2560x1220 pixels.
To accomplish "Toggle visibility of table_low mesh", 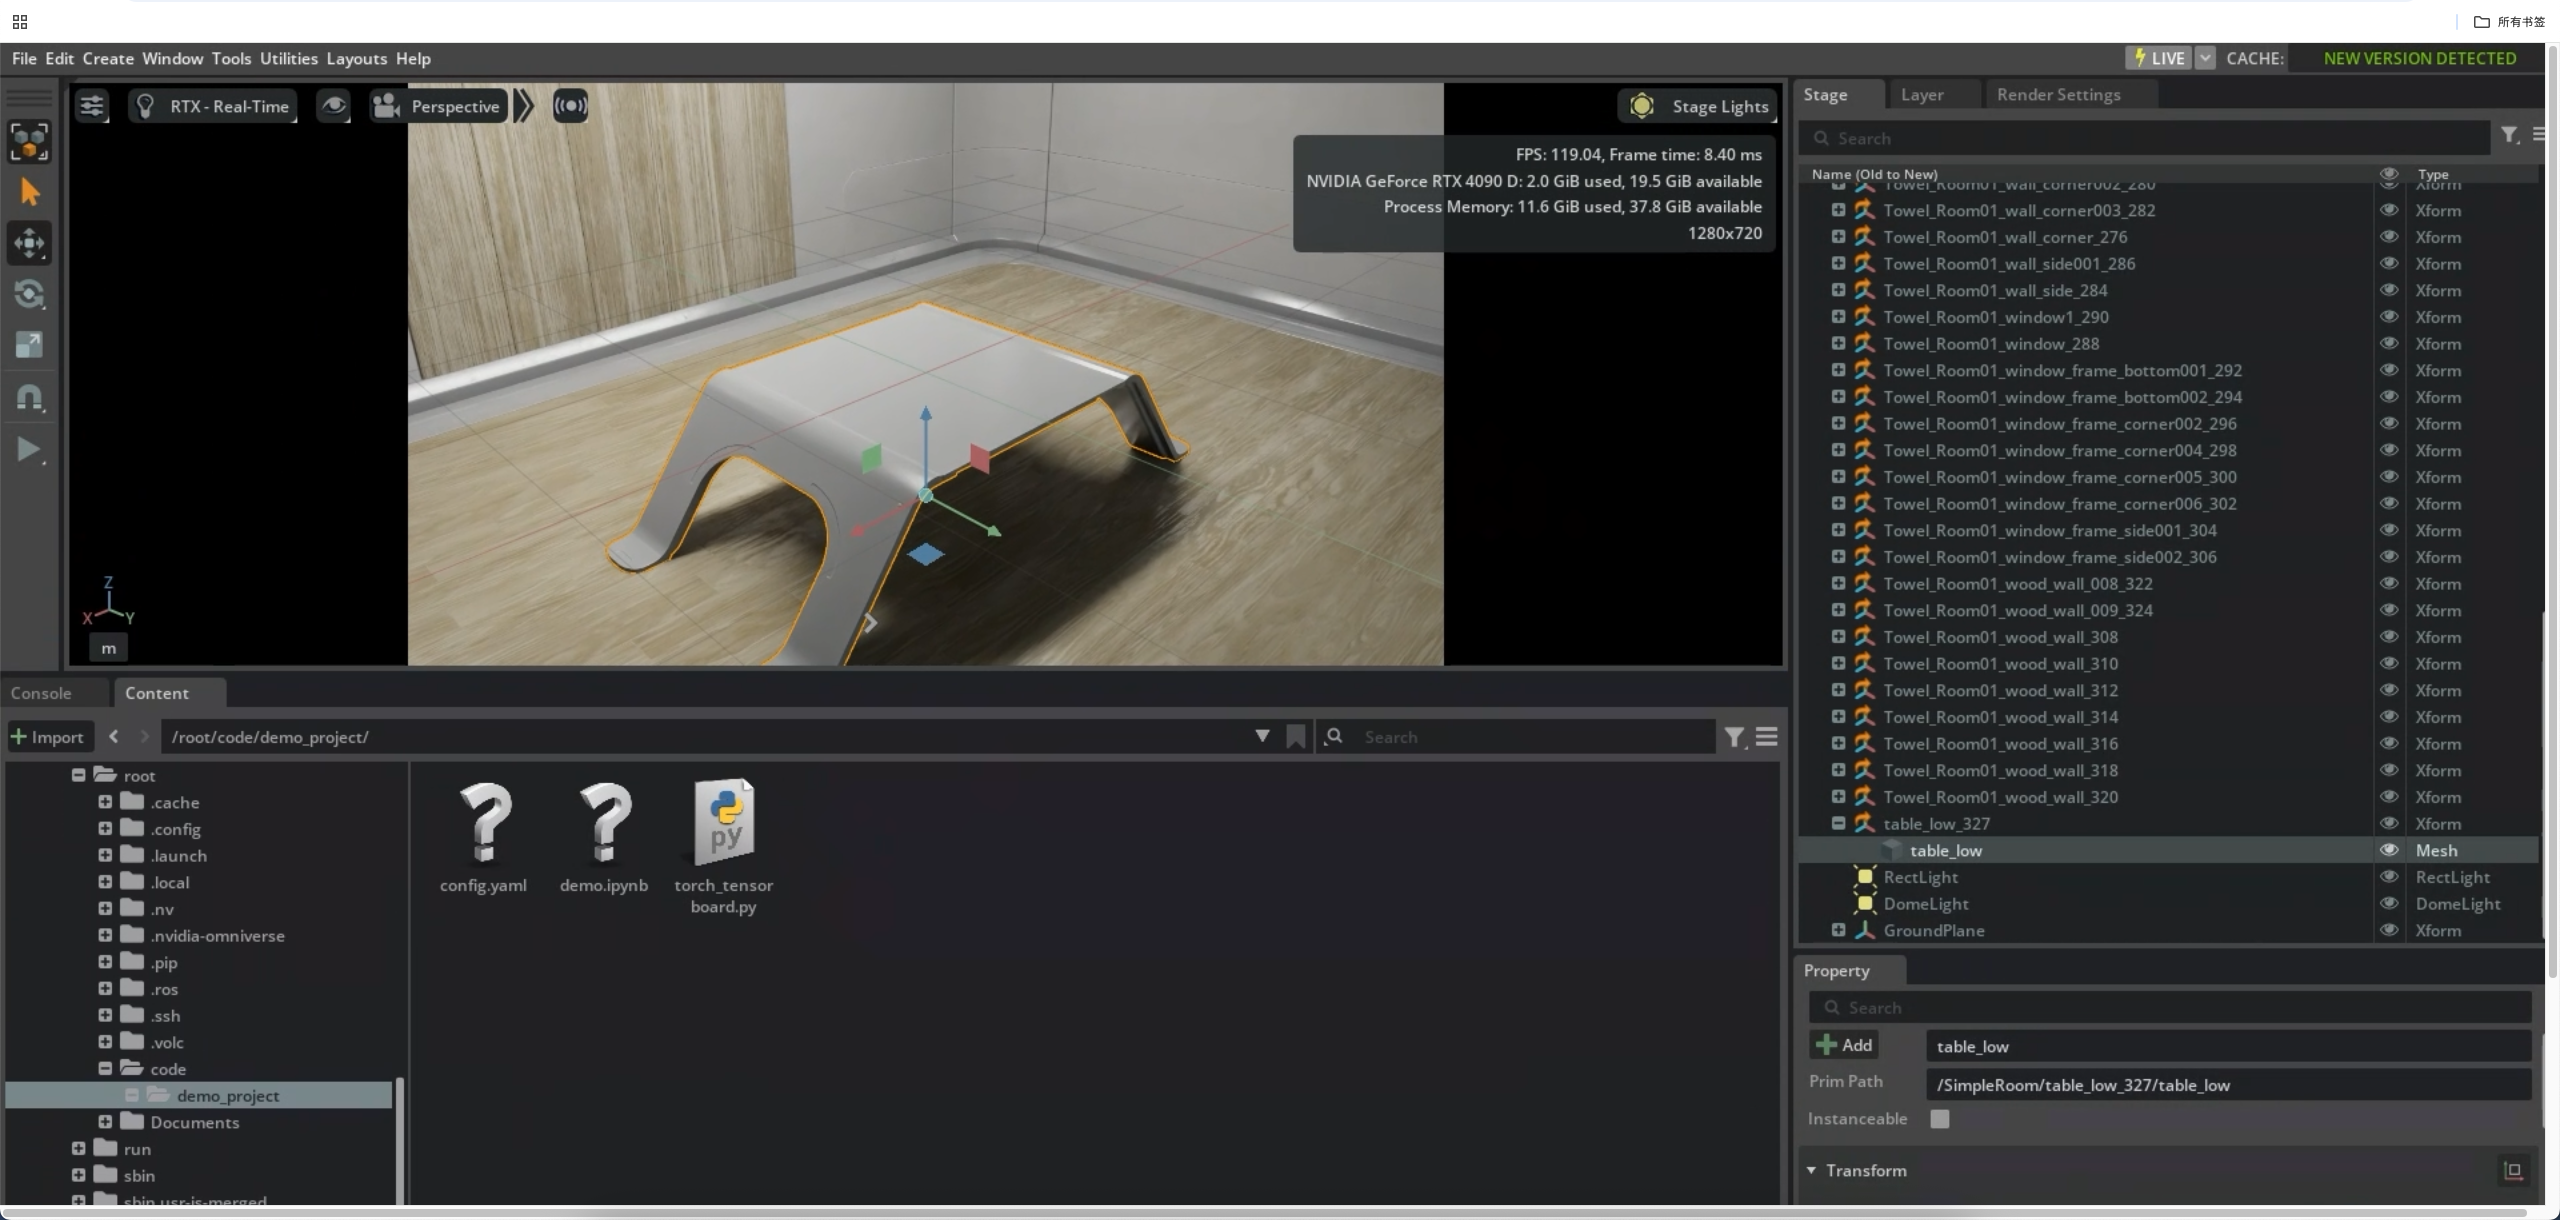I will (x=2389, y=850).
